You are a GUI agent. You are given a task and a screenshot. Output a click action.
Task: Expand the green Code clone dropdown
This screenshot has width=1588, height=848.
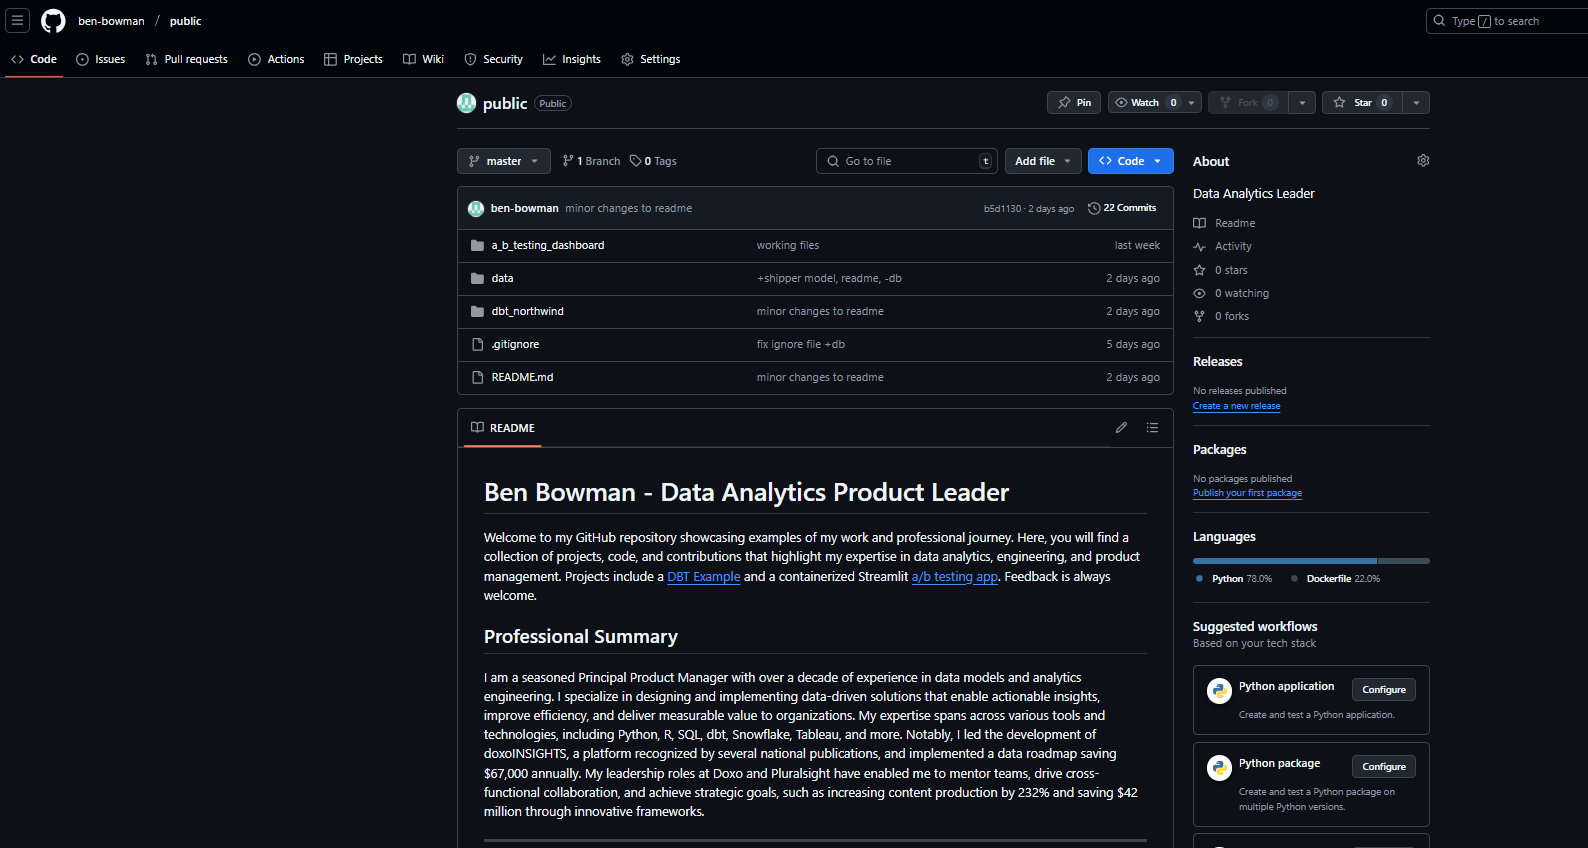point(1130,161)
